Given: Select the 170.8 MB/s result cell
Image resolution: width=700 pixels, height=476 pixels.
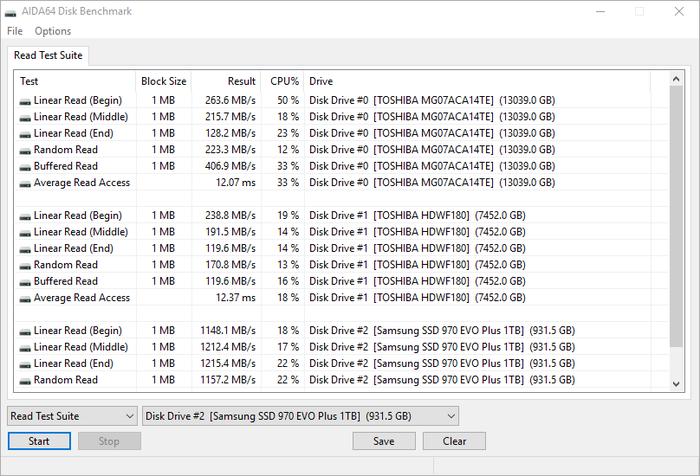Looking at the screenshot, I should point(230,265).
